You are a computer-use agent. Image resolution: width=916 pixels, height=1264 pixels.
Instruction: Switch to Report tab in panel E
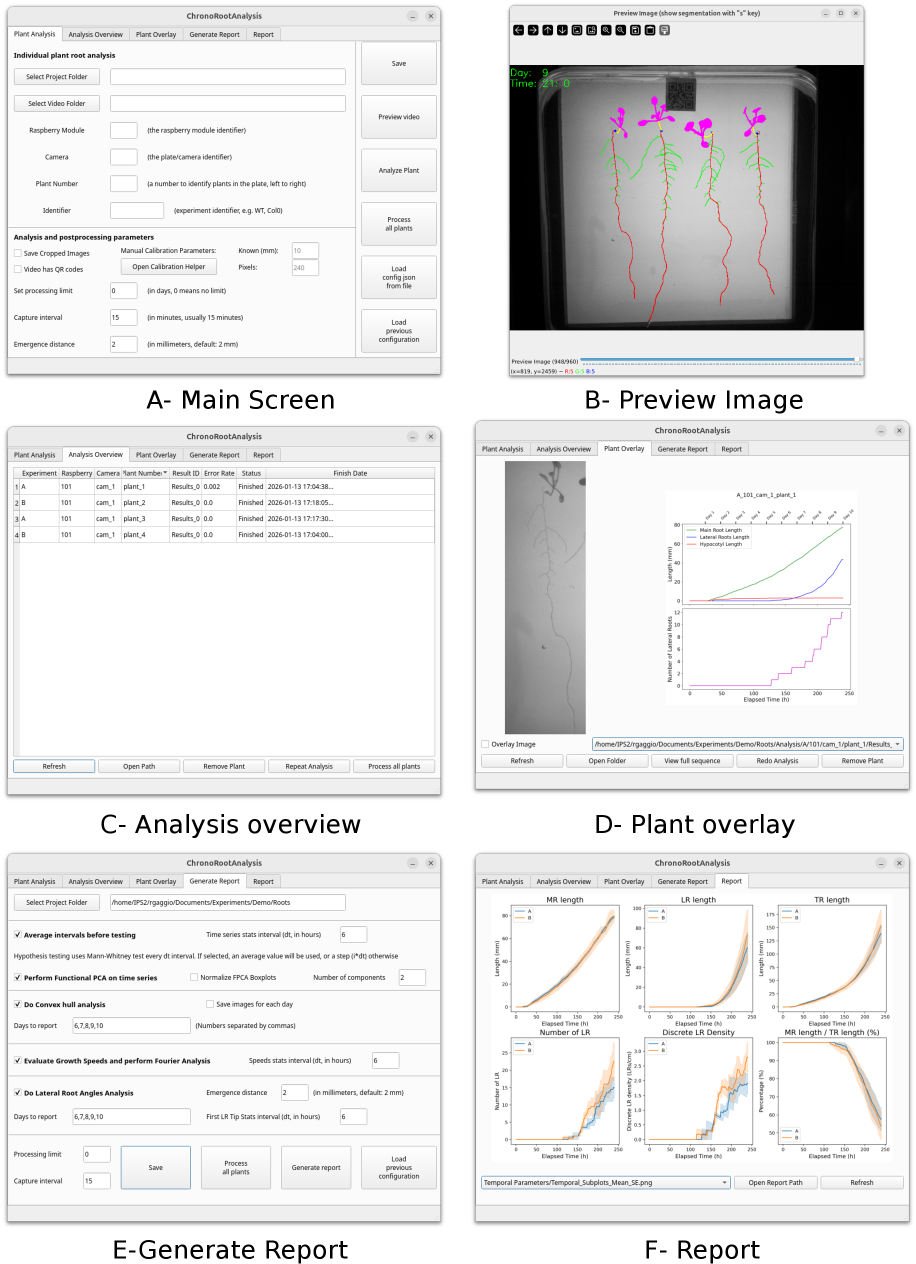click(x=263, y=881)
